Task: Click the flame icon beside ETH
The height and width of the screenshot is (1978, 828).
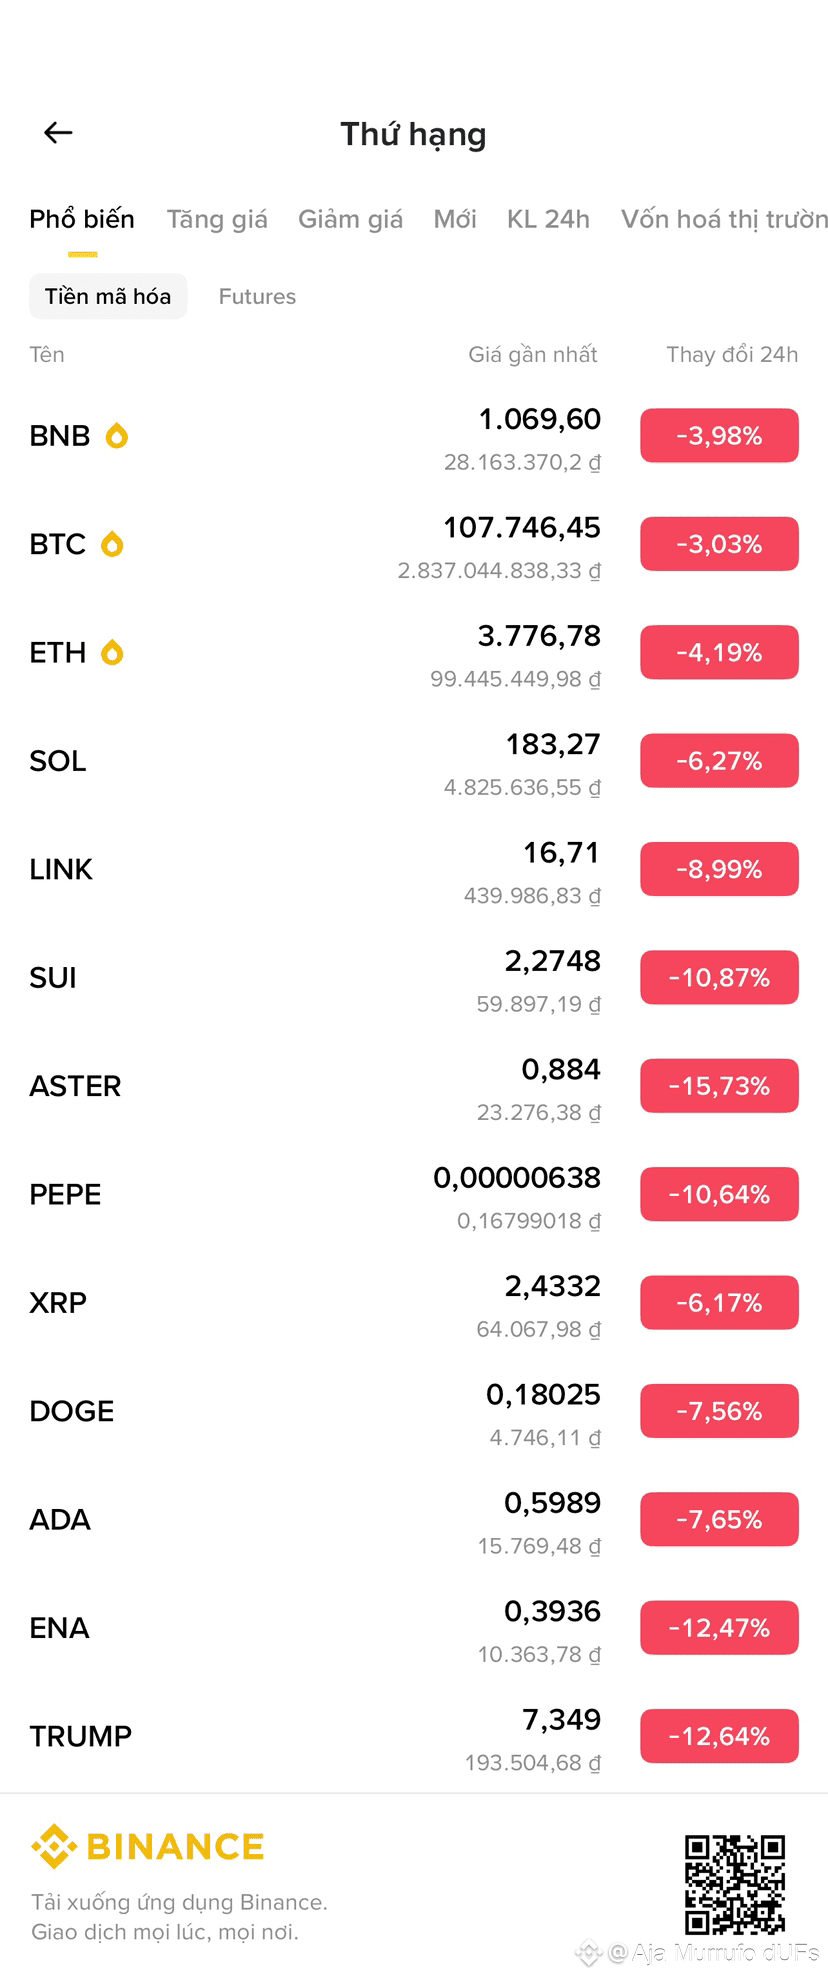Action: point(112,653)
